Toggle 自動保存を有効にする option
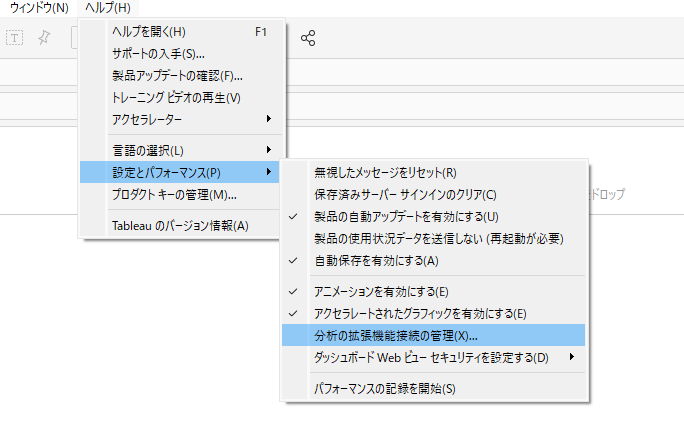The width and height of the screenshot is (684, 448). click(x=376, y=260)
